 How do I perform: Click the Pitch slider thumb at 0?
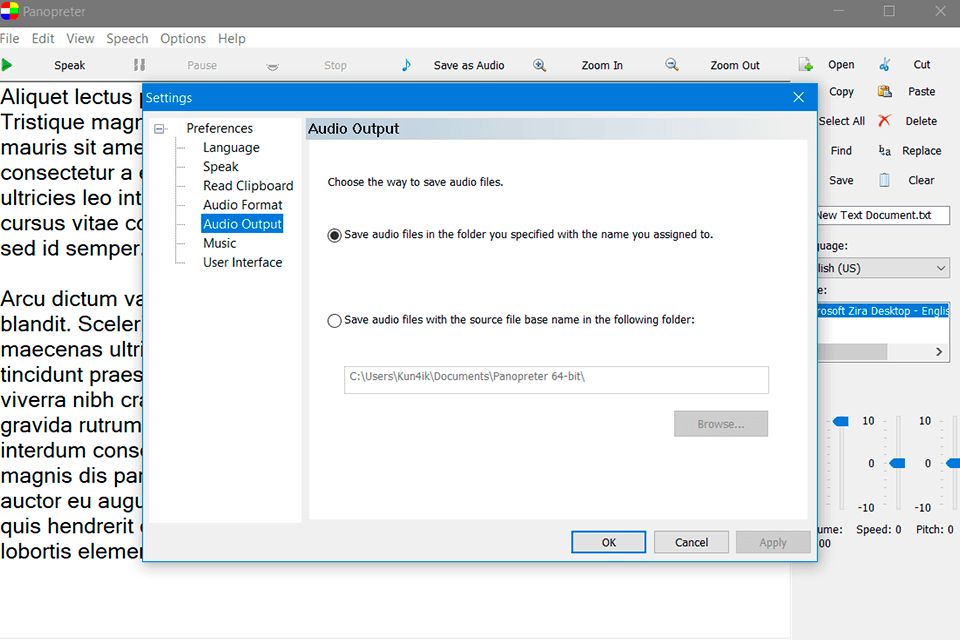[953, 463]
